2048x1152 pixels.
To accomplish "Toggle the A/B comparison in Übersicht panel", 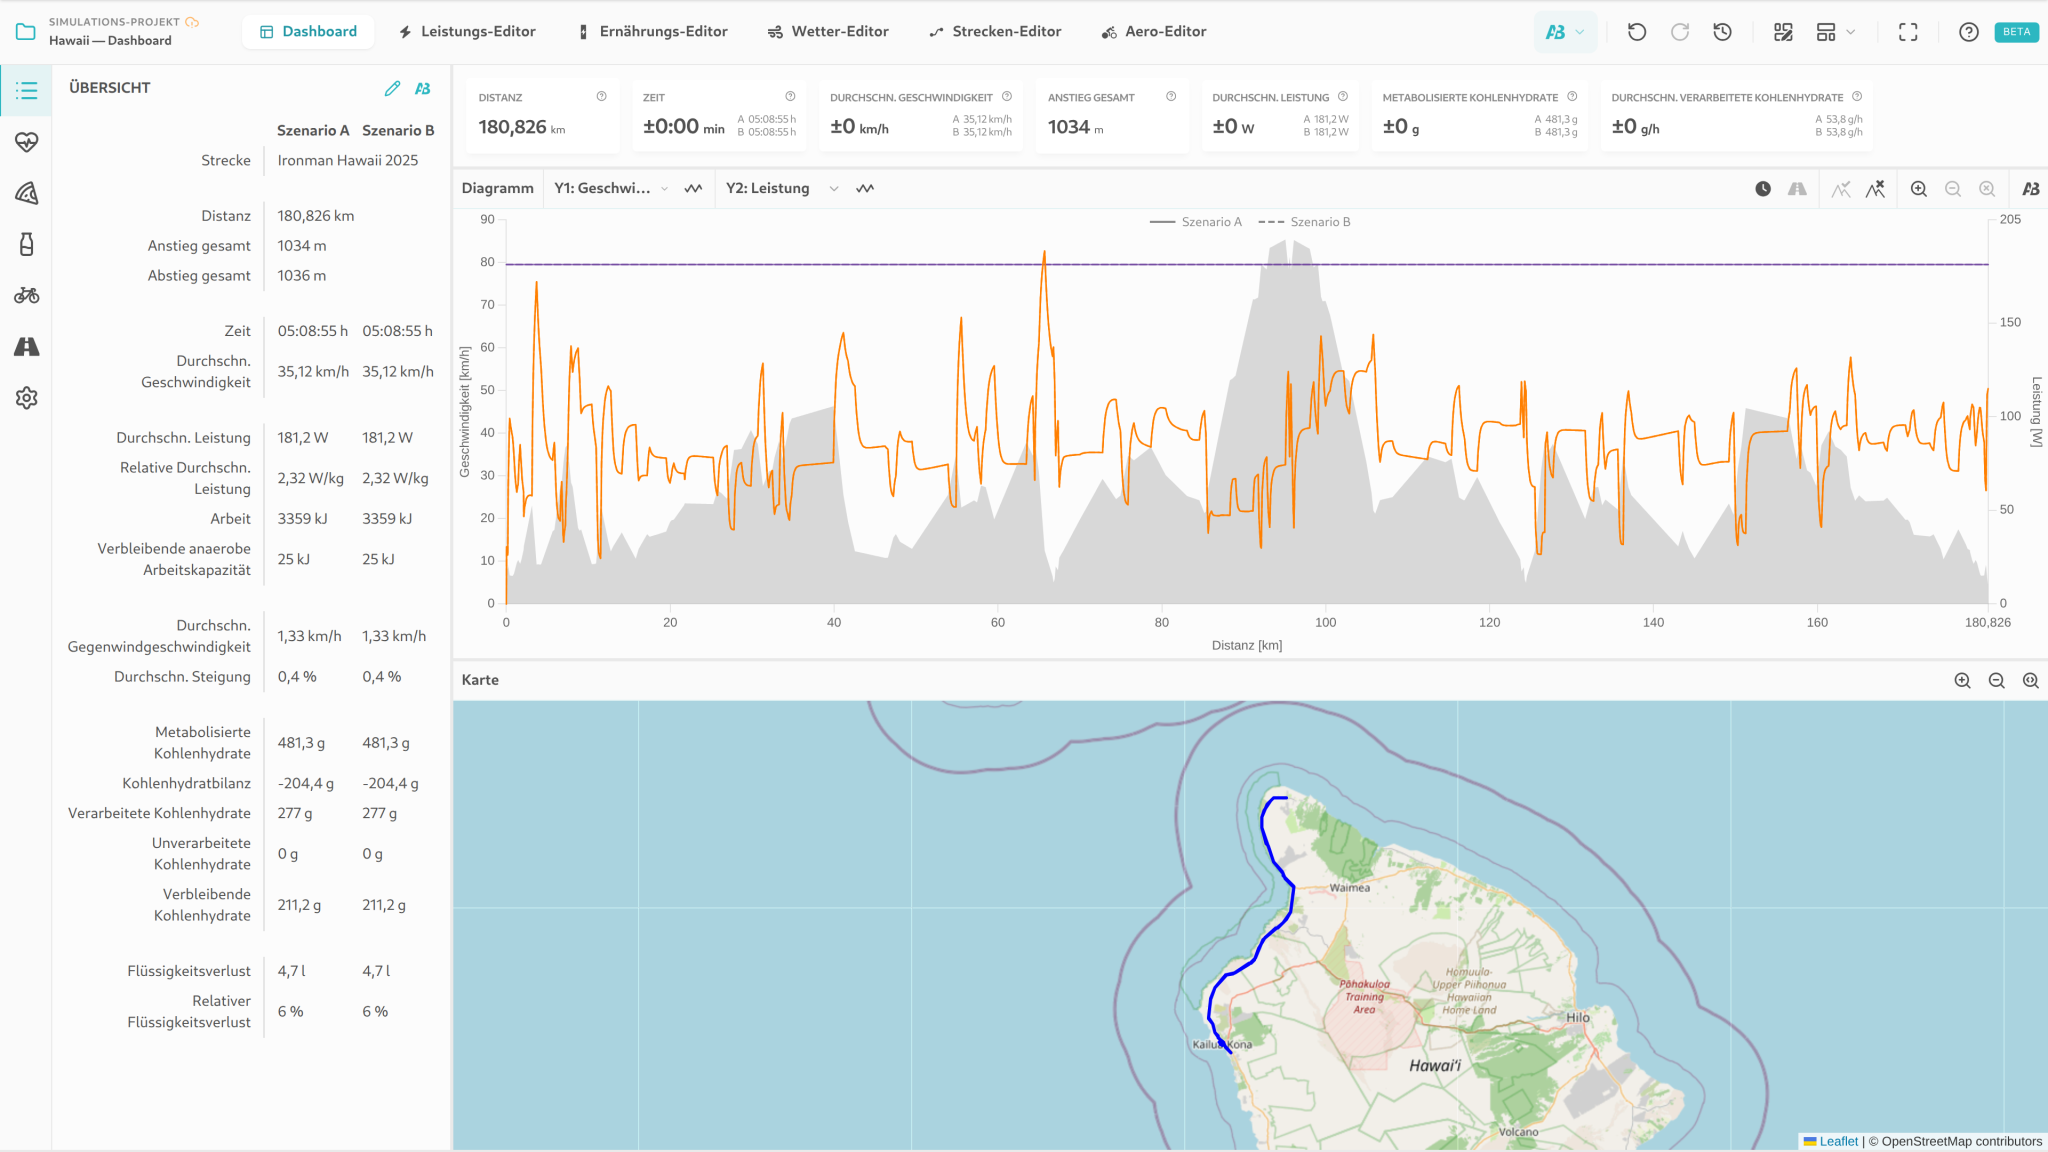I will (423, 88).
